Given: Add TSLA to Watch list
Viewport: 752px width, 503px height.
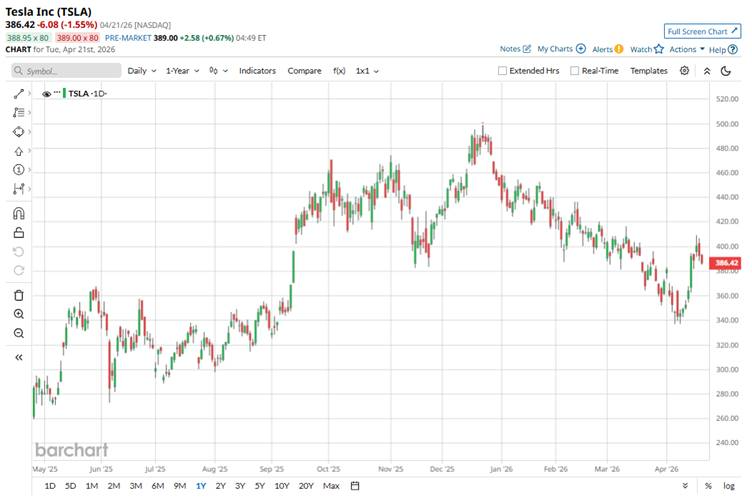Looking at the screenshot, I should point(646,49).
